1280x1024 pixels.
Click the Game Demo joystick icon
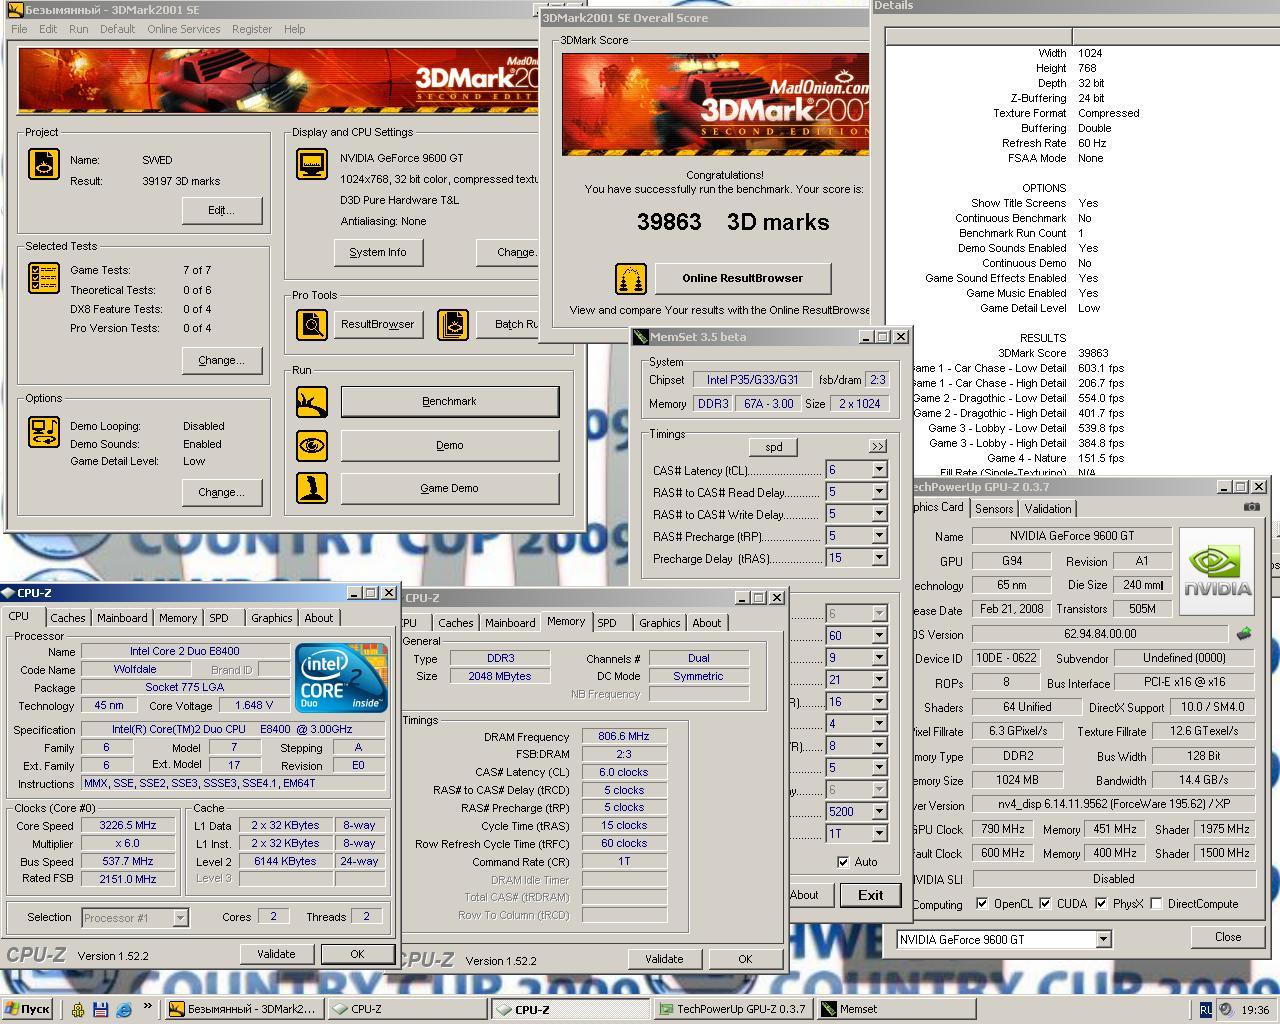click(x=312, y=488)
